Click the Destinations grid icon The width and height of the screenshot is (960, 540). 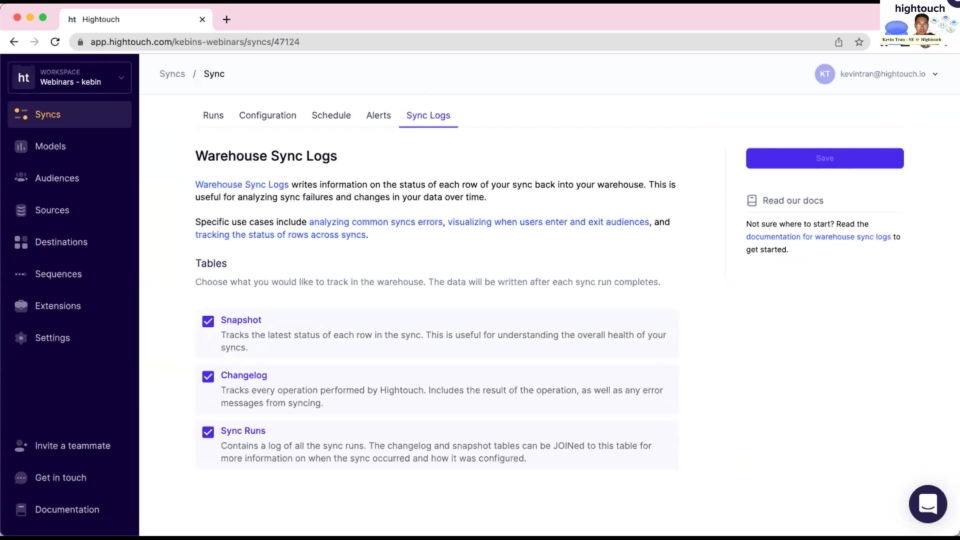point(21,242)
